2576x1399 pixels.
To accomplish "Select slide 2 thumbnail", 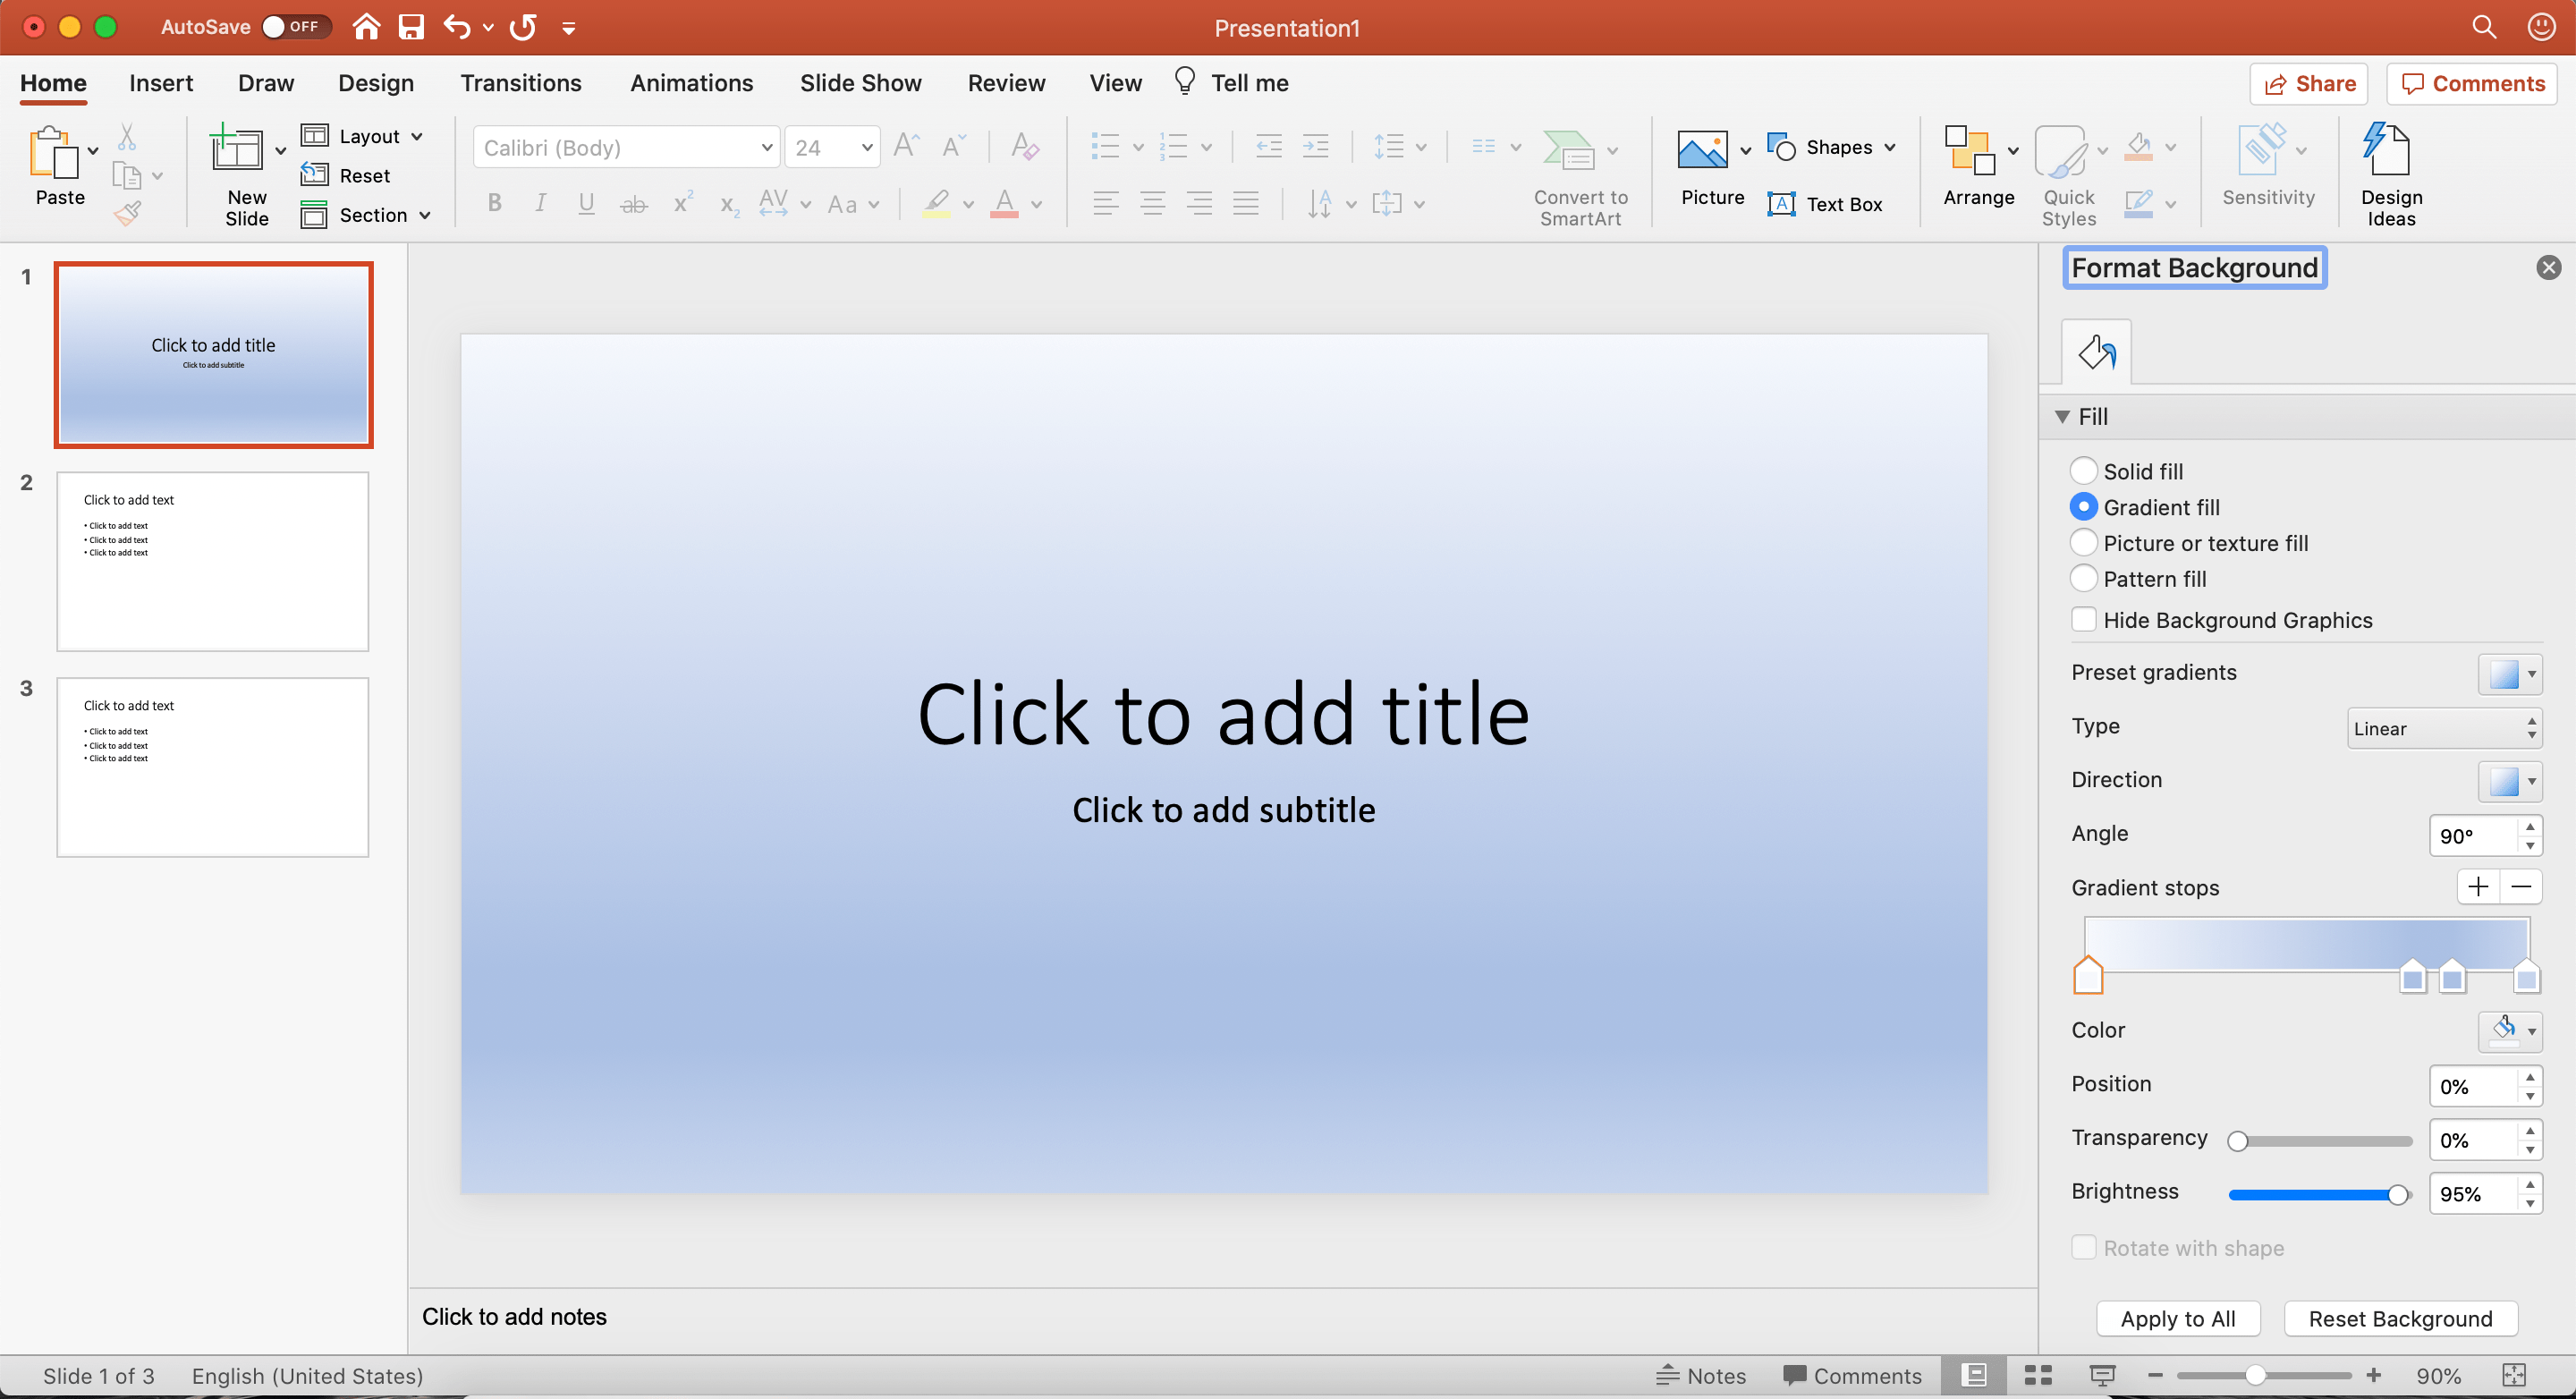I will tap(213, 561).
